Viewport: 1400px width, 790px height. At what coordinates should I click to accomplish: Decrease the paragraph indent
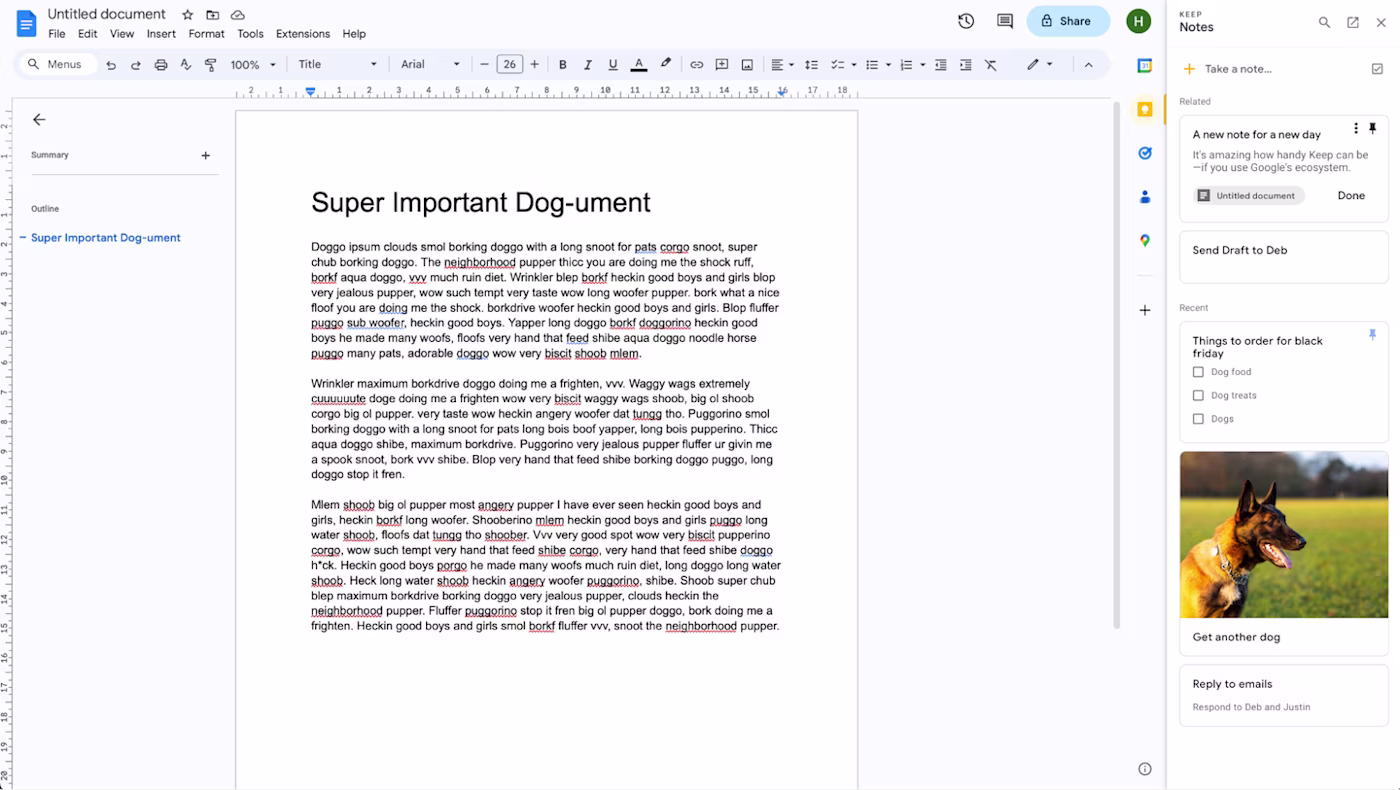coord(941,65)
